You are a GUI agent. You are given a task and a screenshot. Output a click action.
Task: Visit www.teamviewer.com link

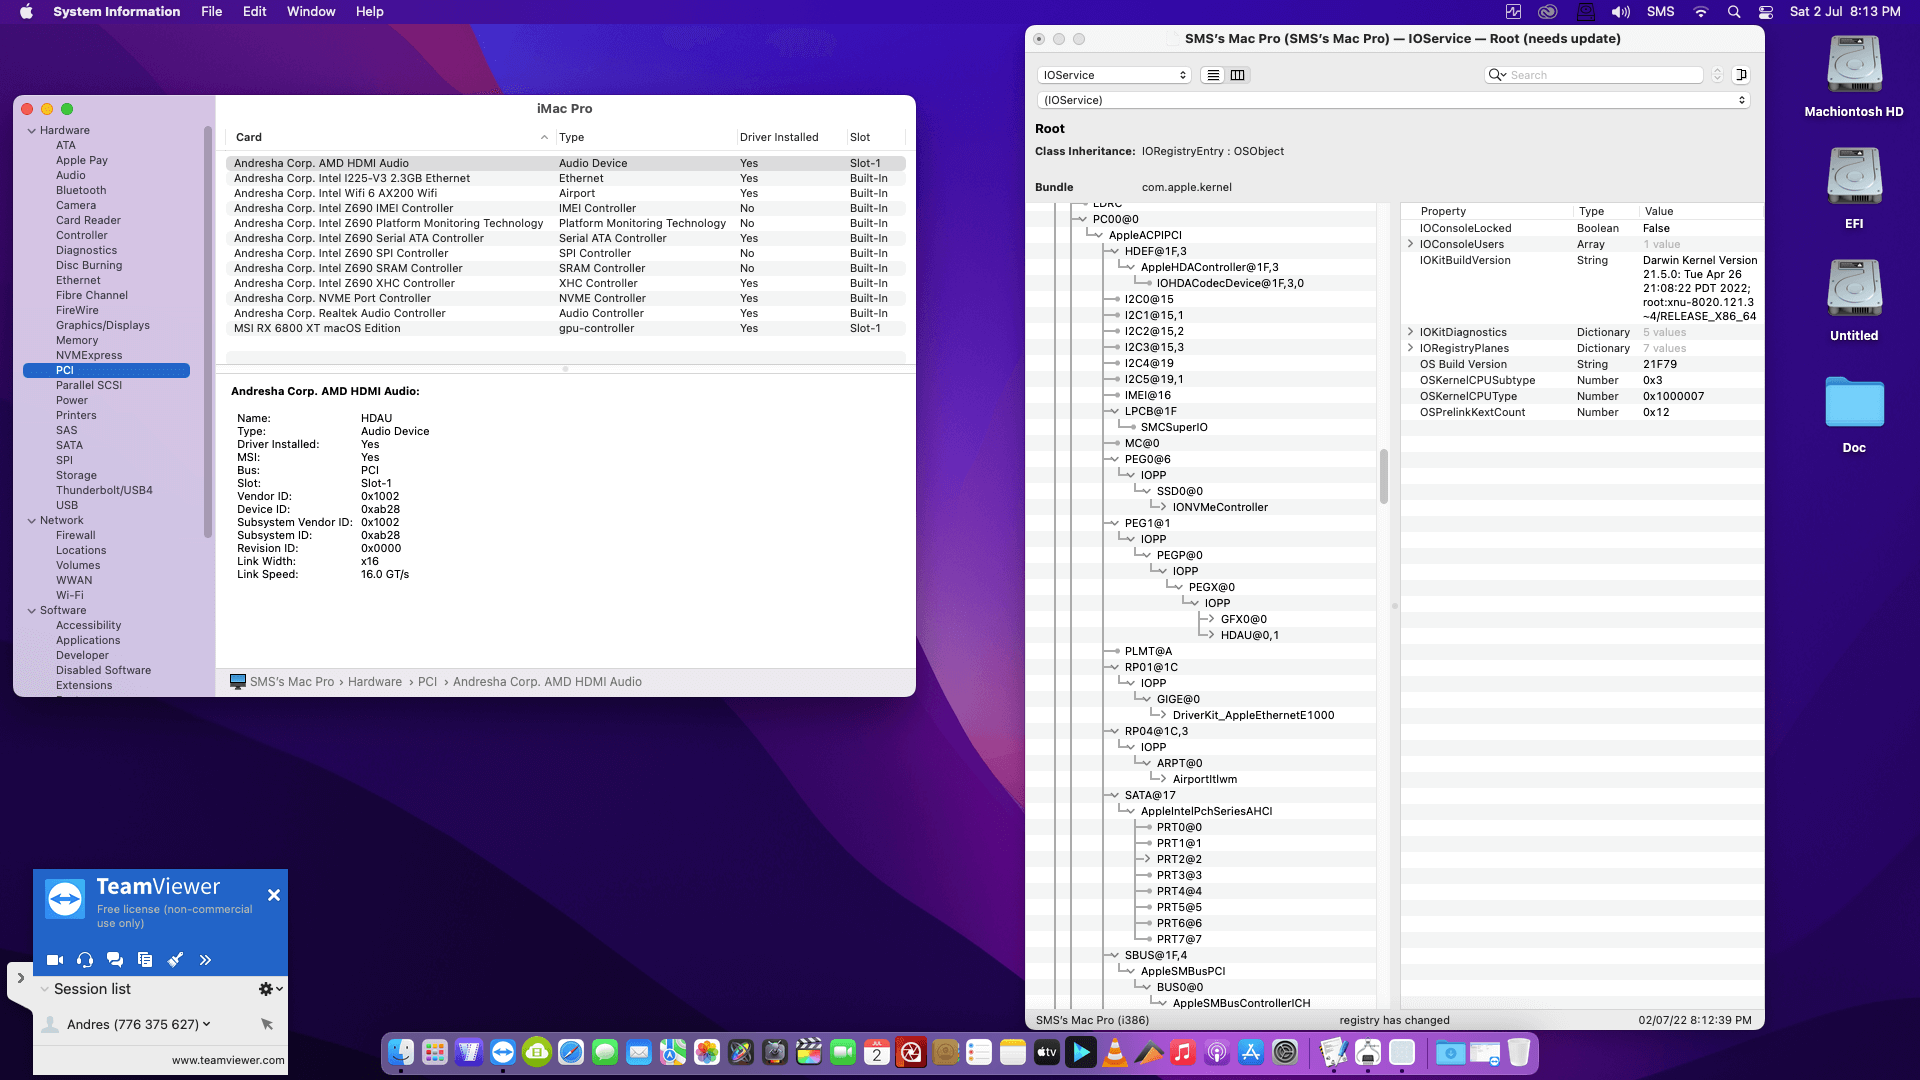[228, 1060]
